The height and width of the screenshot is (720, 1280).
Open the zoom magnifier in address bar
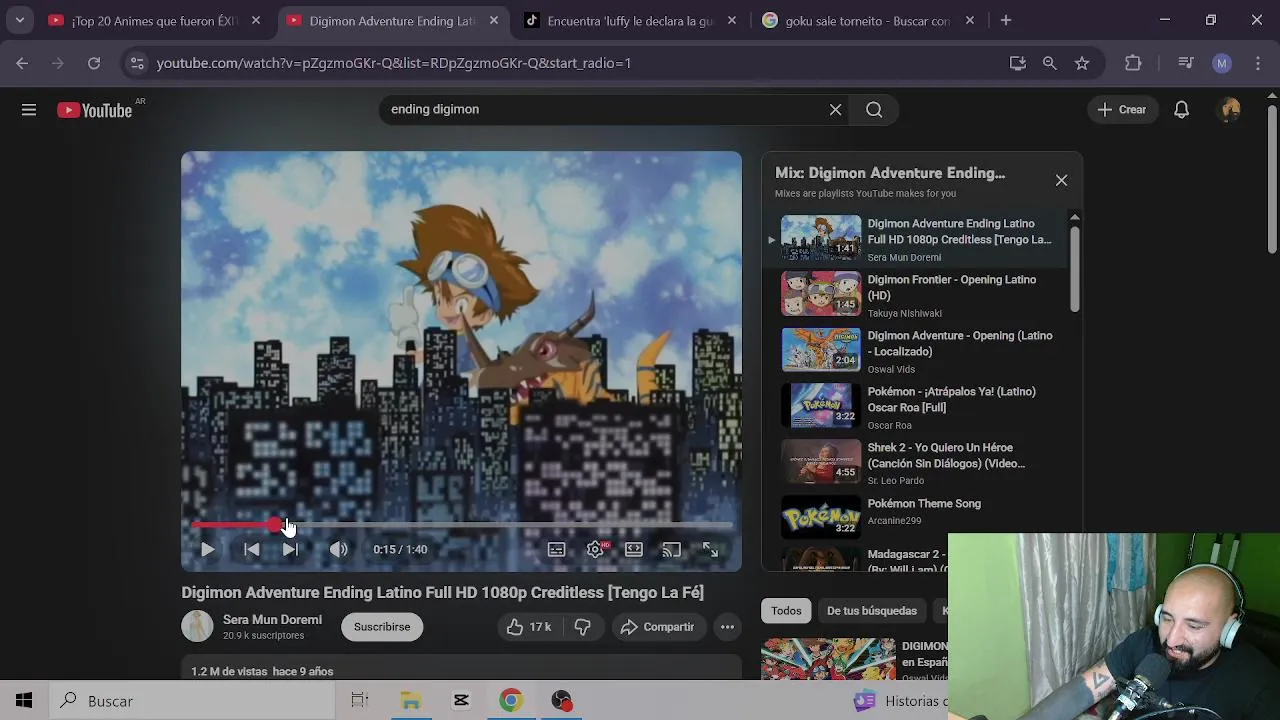coord(1049,63)
